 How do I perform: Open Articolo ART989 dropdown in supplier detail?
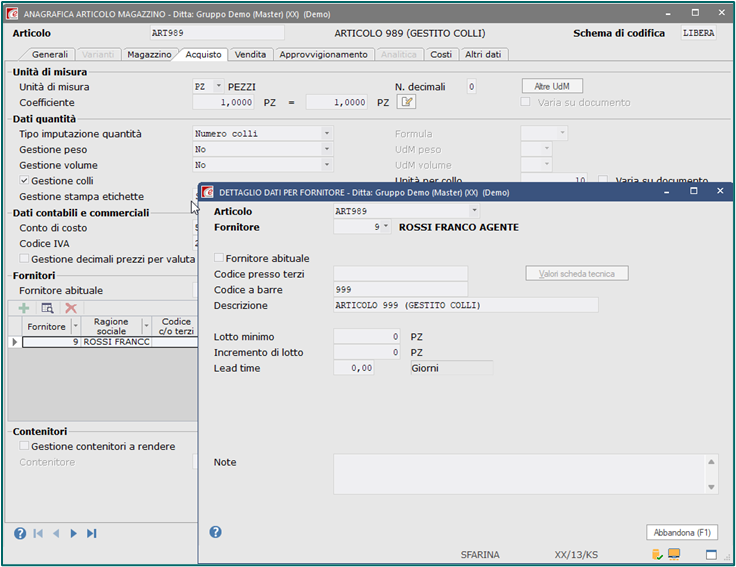(474, 211)
